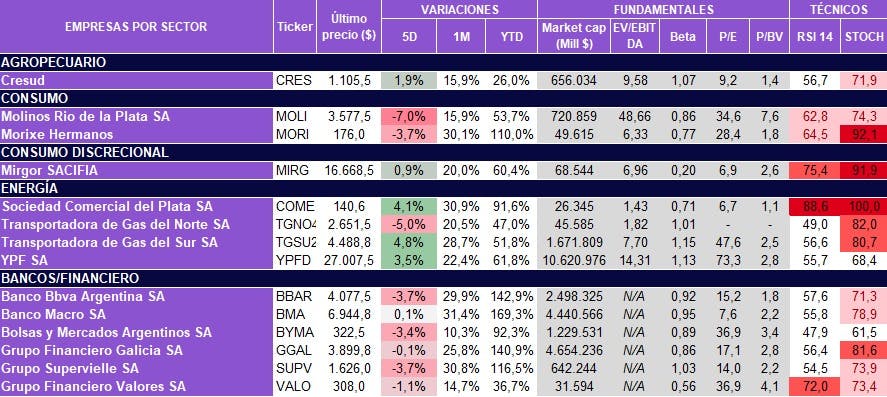Select the green 4,8% 5D cell
887x397 pixels.
pos(408,242)
